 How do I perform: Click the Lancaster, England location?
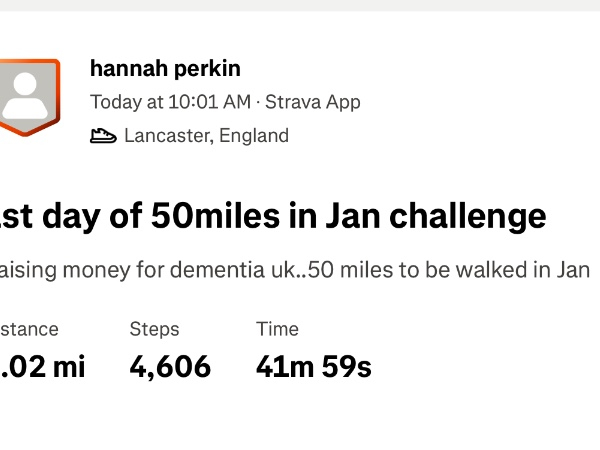tap(206, 136)
